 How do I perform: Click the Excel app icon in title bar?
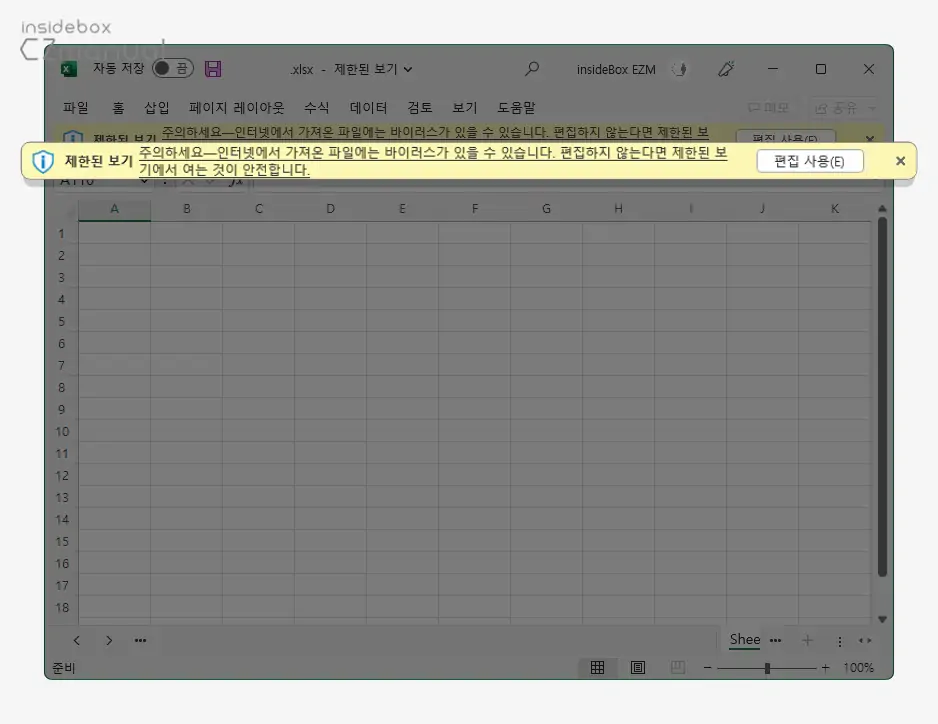click(x=67, y=67)
